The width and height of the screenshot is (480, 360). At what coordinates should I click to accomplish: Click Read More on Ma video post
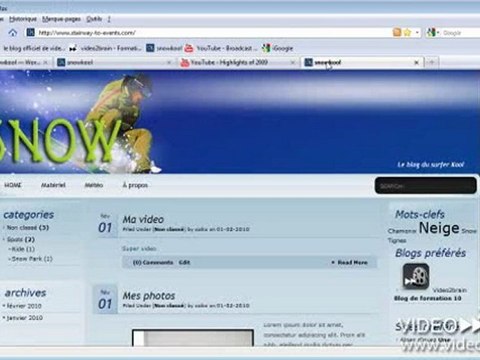click(352, 262)
